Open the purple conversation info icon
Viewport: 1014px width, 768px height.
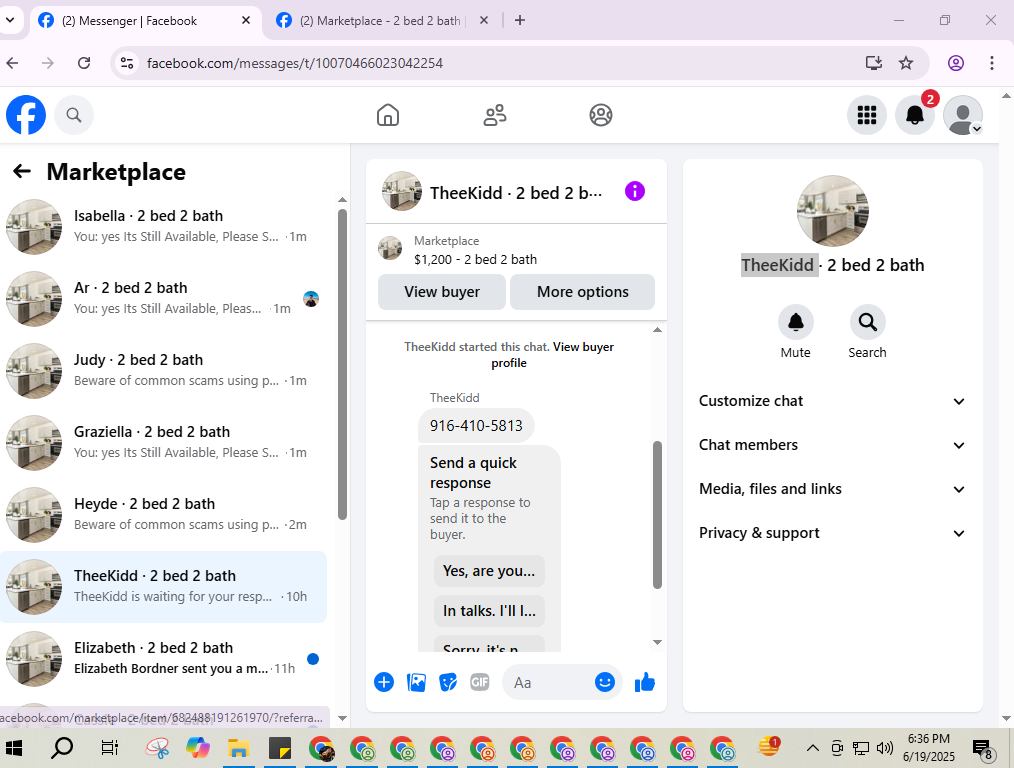click(634, 191)
